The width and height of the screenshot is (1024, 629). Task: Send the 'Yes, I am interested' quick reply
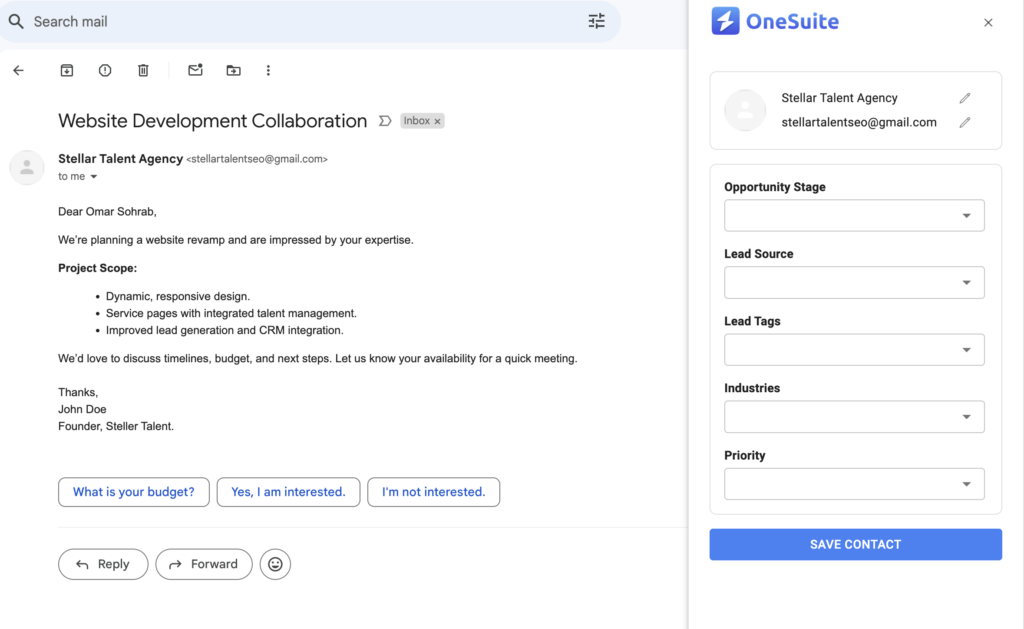click(288, 492)
